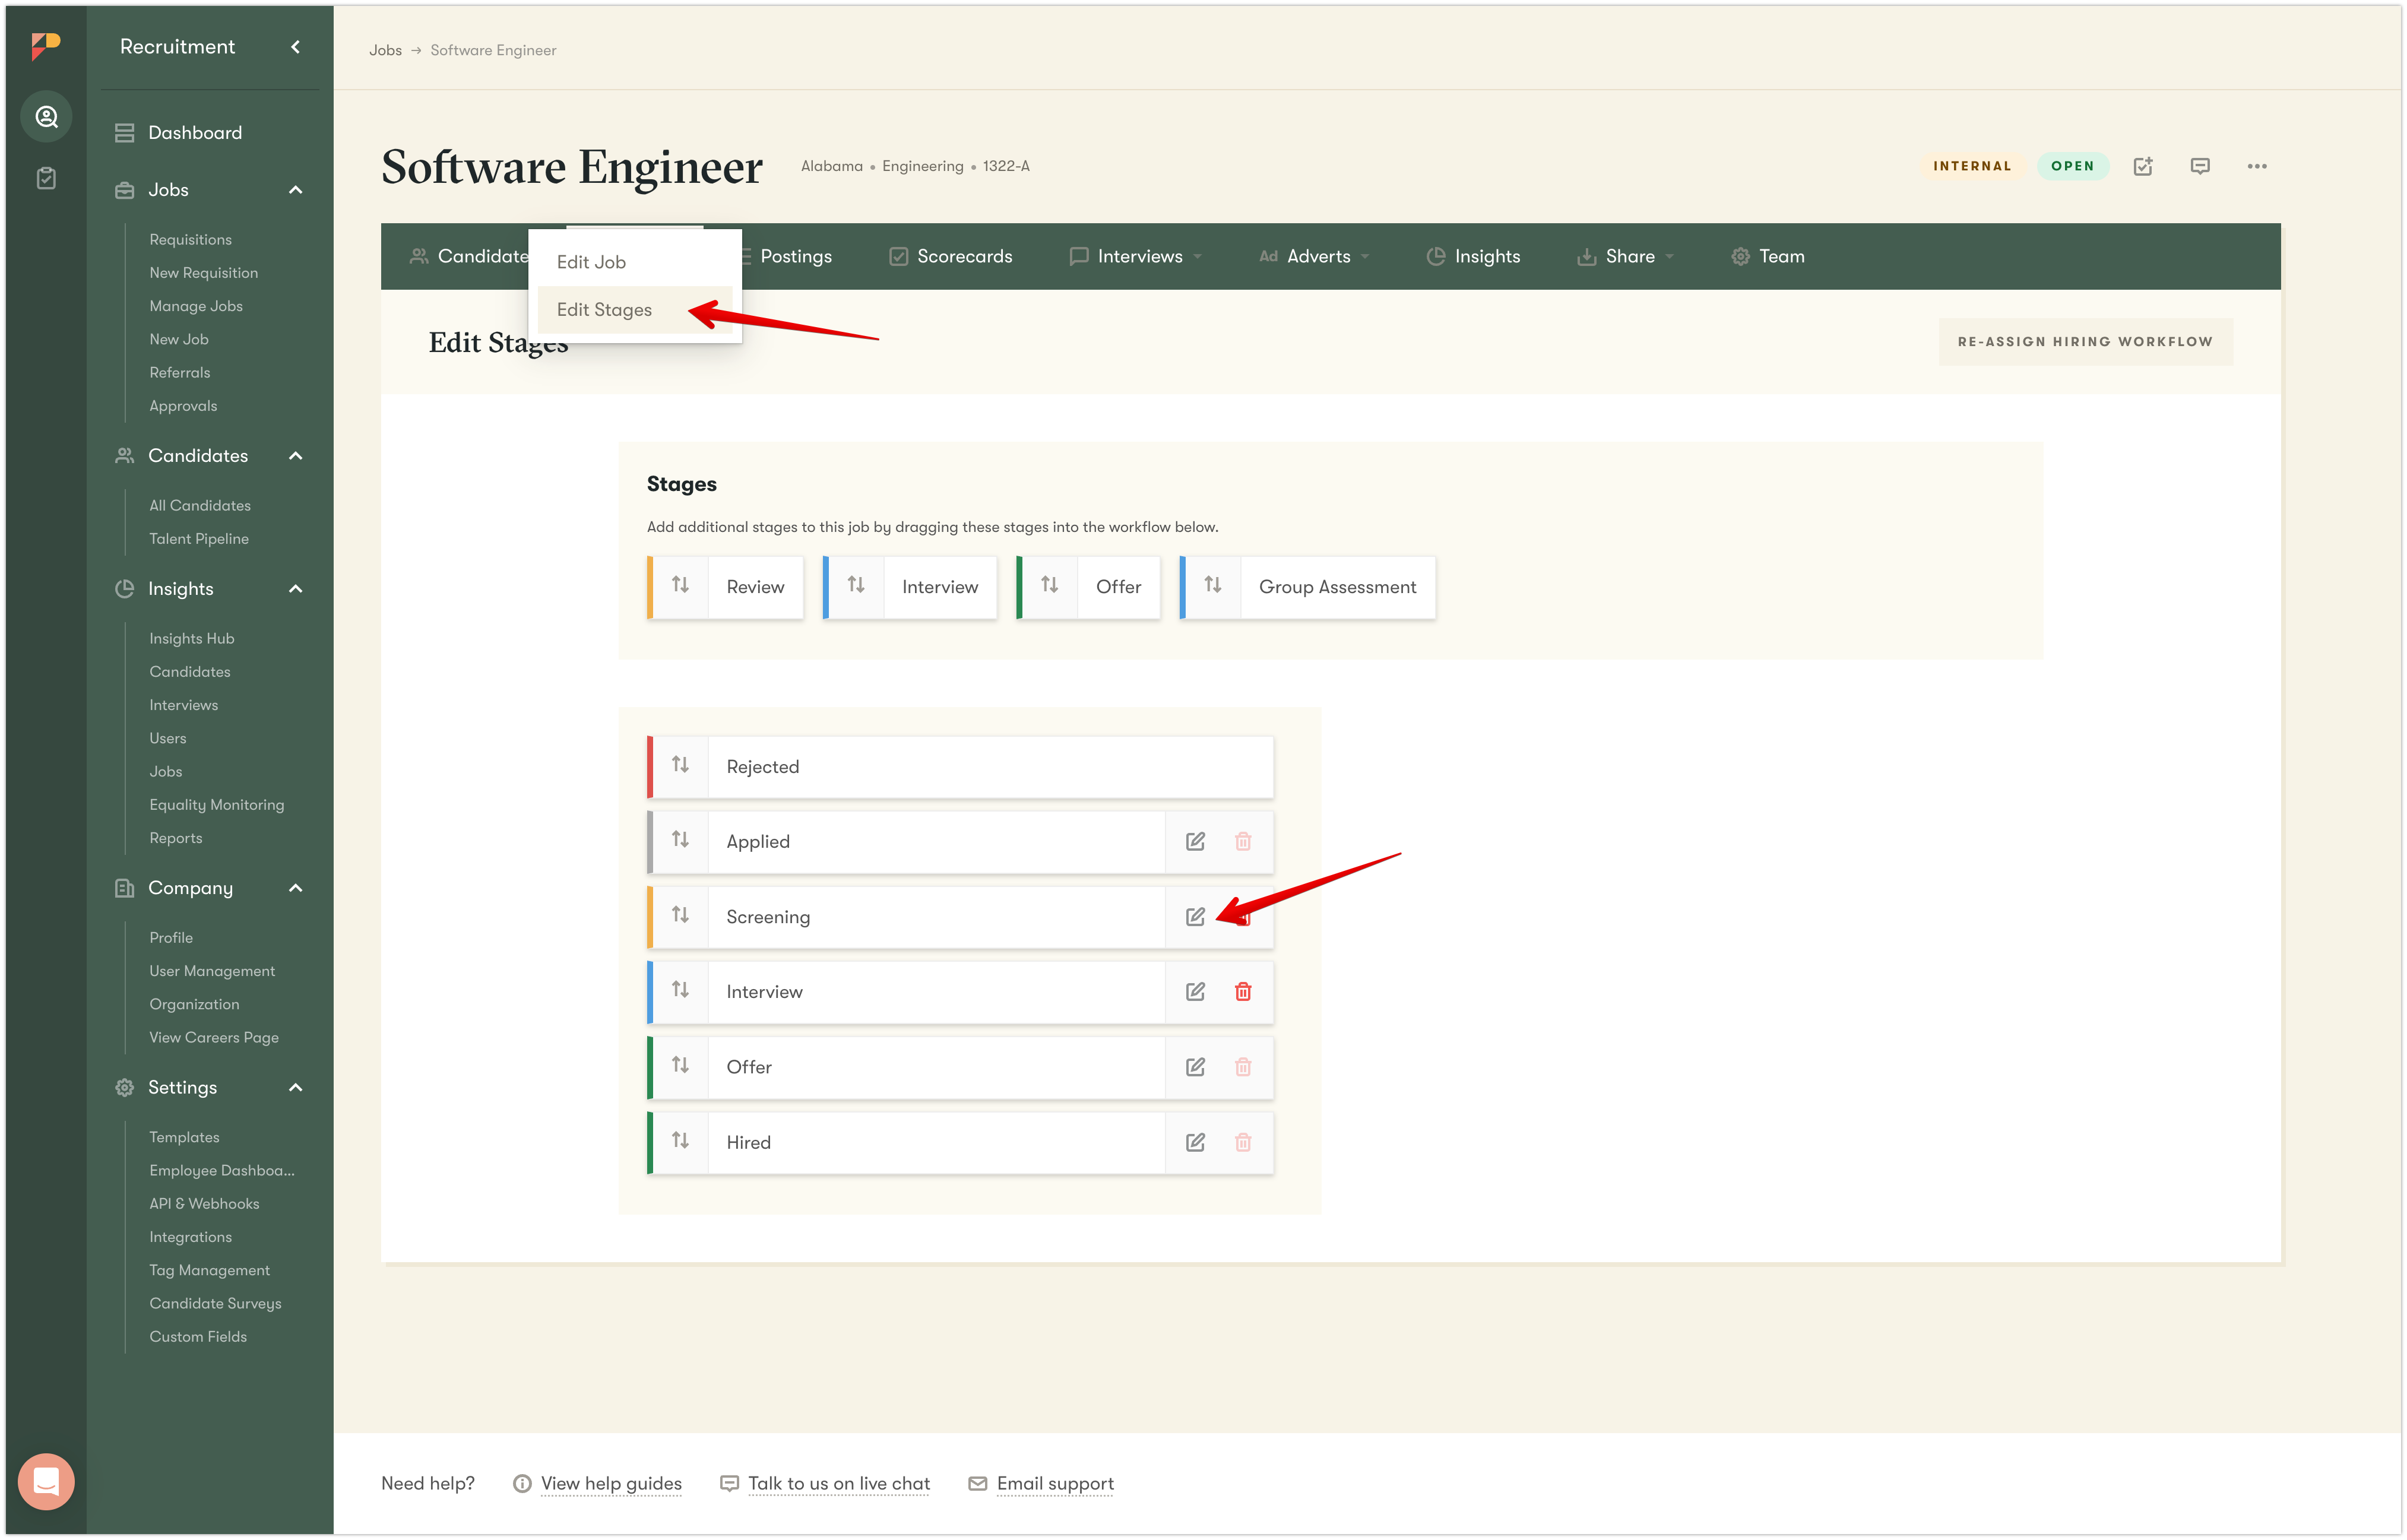Collapse the Recruitment sidebar with arrow

(x=295, y=47)
